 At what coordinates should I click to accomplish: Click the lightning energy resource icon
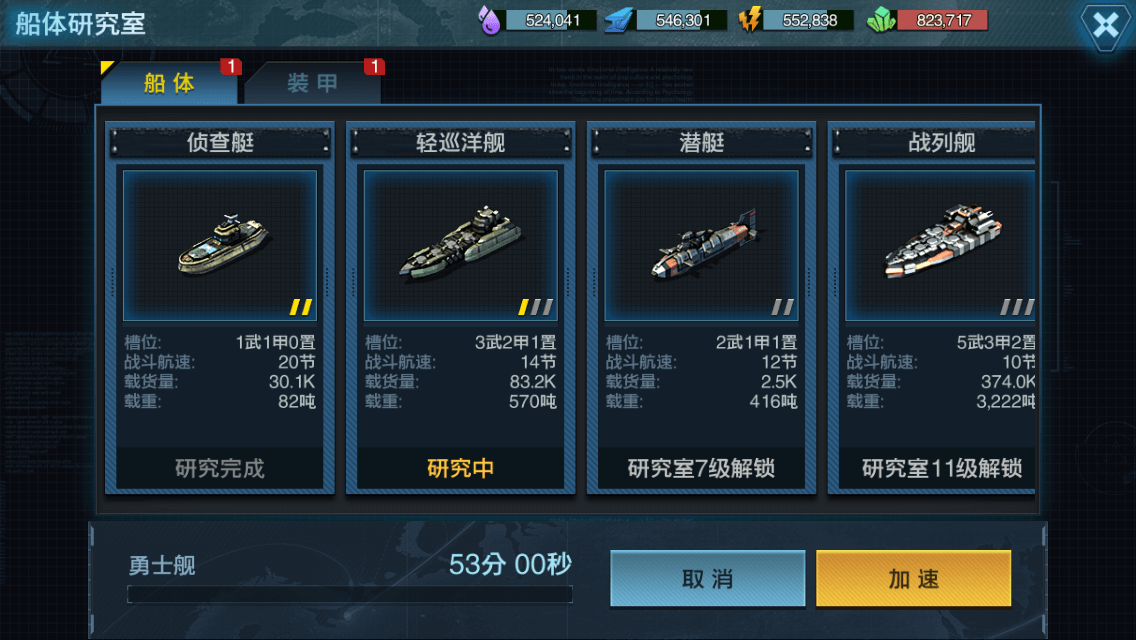tap(750, 20)
